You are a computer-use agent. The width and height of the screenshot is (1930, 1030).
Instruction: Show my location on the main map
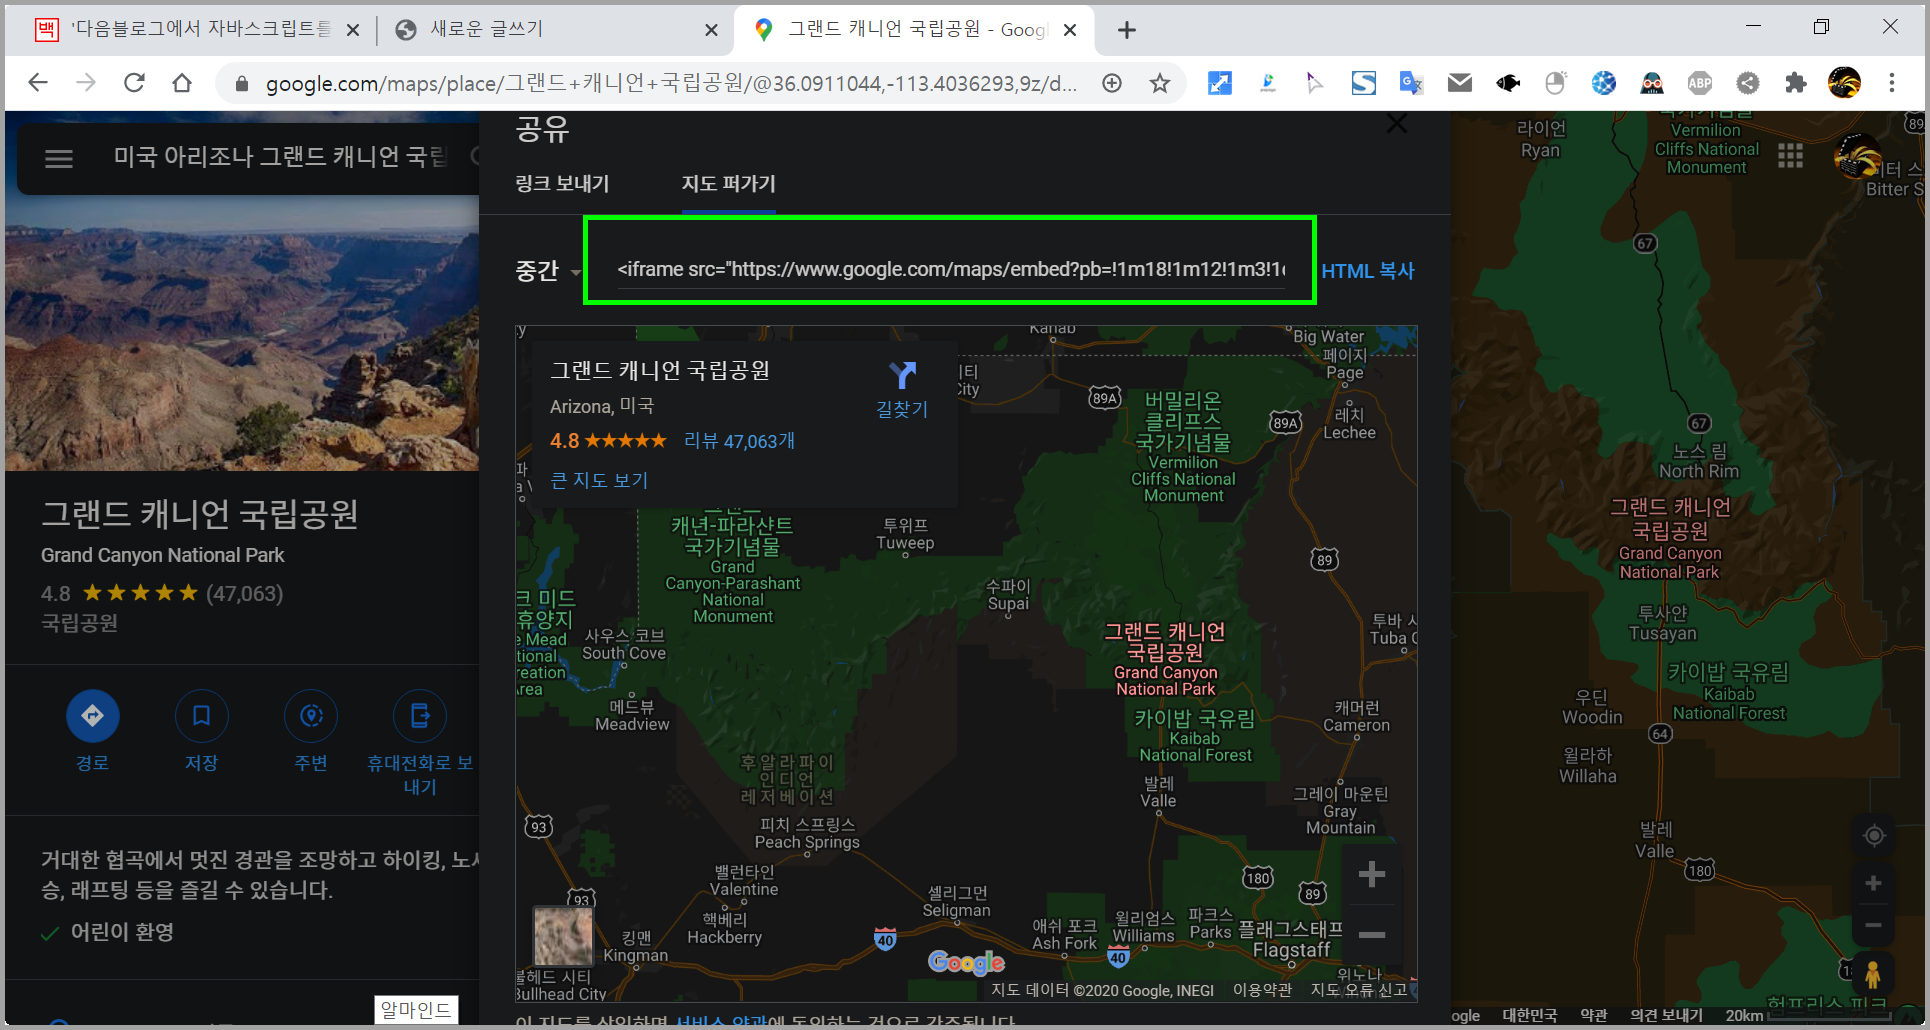[x=1874, y=835]
